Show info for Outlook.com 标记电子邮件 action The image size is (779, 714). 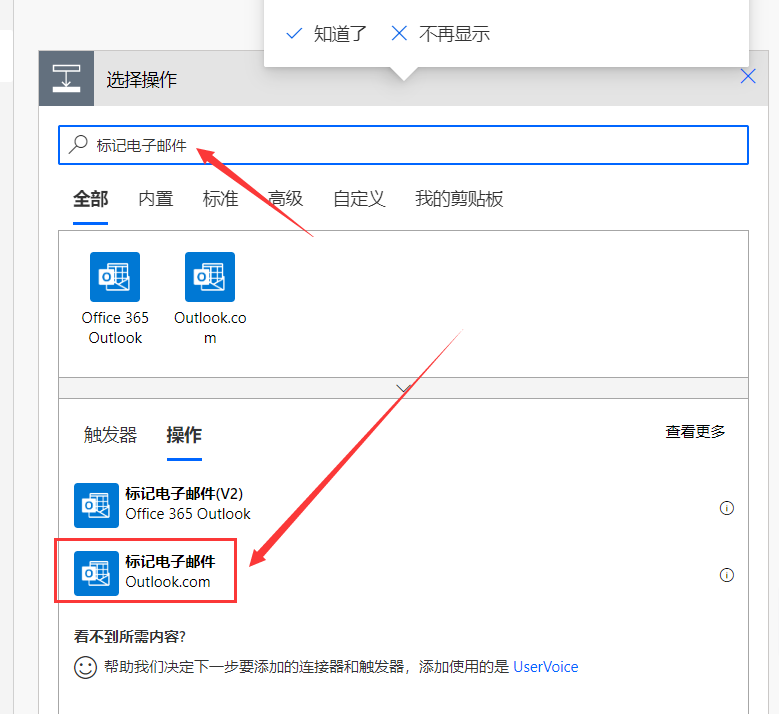(x=726, y=575)
